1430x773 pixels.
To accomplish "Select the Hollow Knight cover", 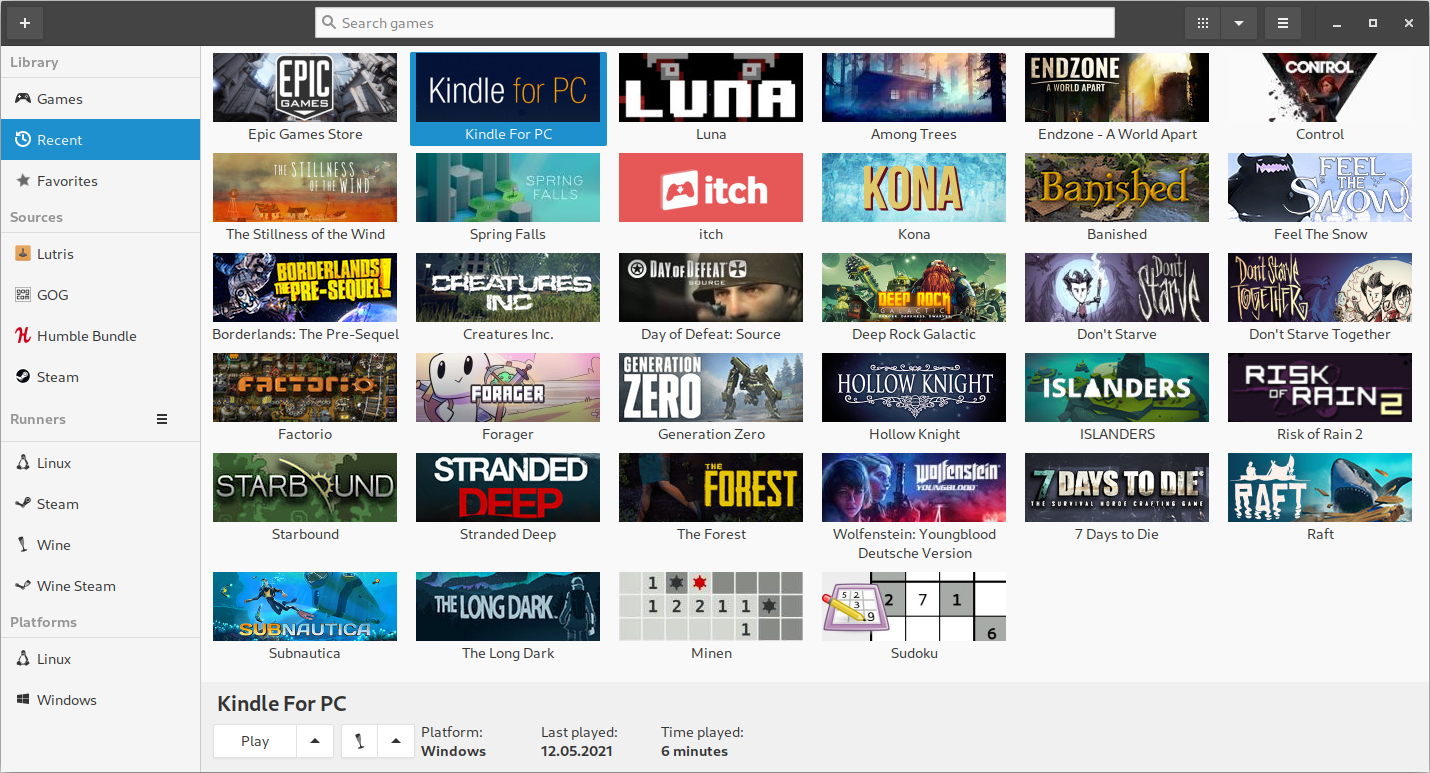I will pyautogui.click(x=914, y=387).
